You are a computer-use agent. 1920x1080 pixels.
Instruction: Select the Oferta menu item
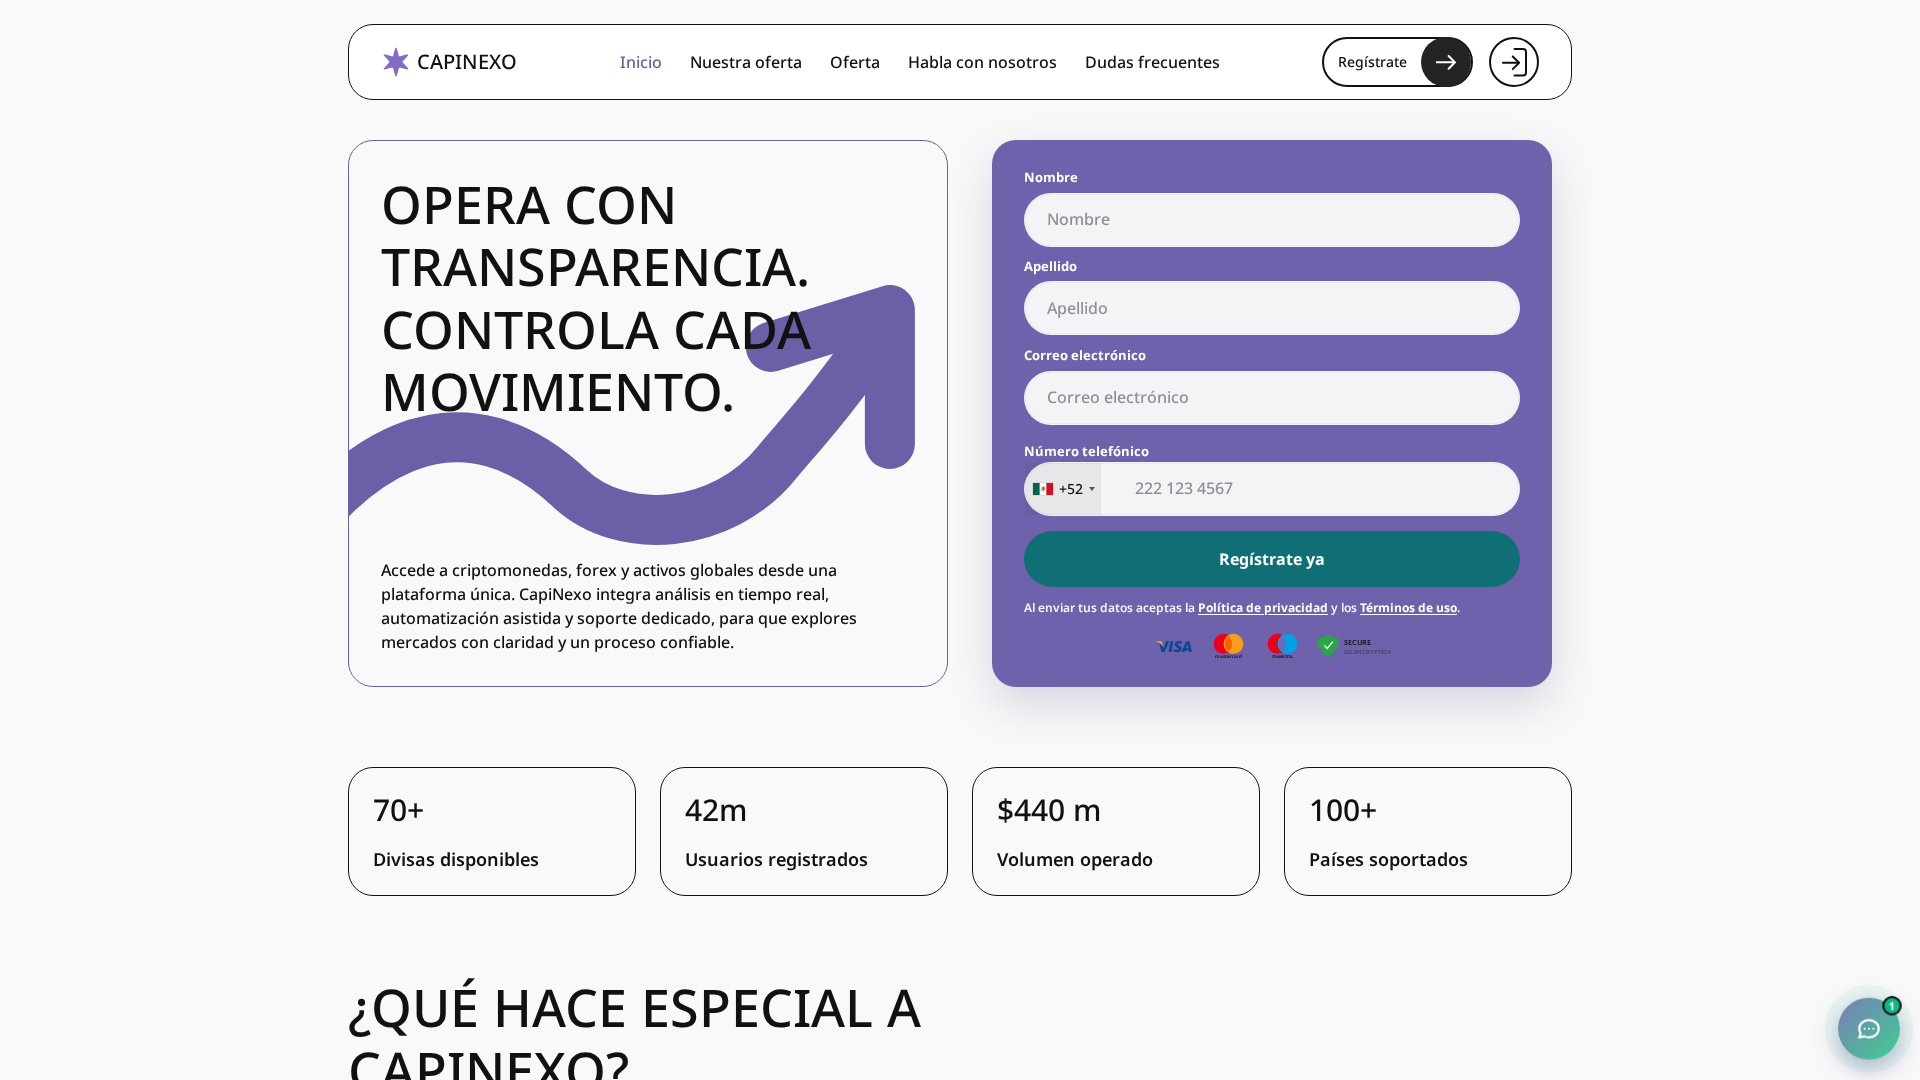pyautogui.click(x=855, y=62)
